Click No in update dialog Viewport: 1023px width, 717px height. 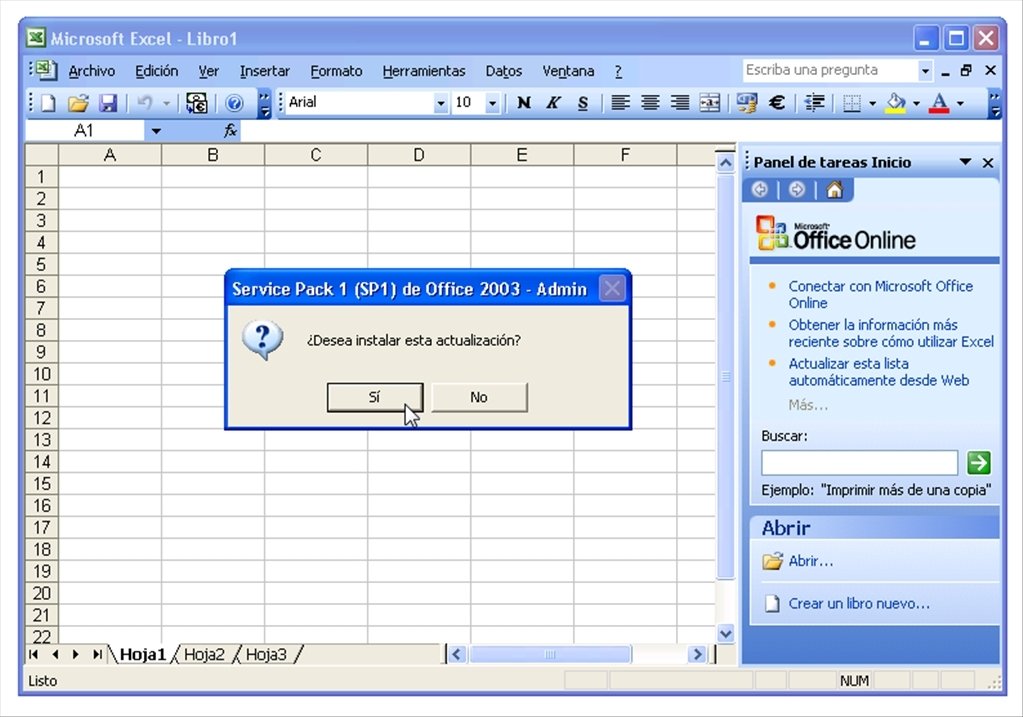pyautogui.click(x=479, y=397)
